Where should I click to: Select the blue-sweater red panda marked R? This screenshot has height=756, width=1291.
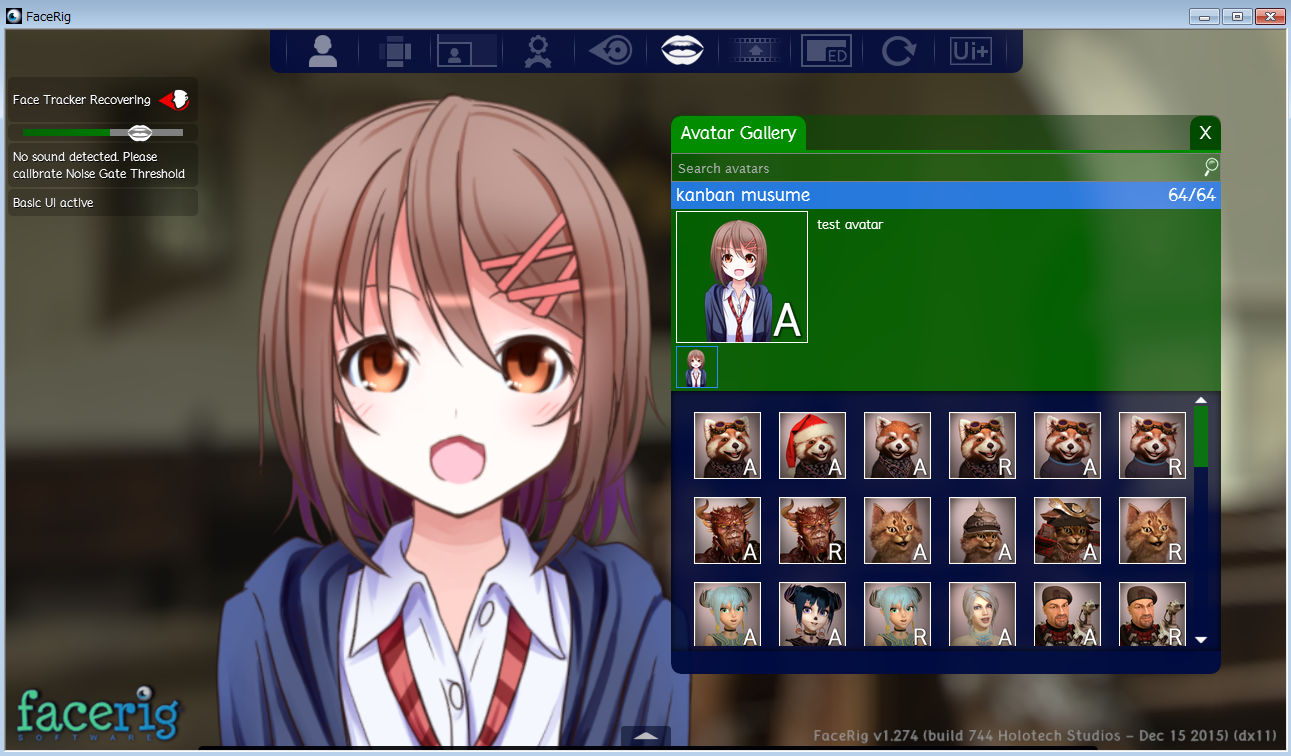coord(1152,445)
